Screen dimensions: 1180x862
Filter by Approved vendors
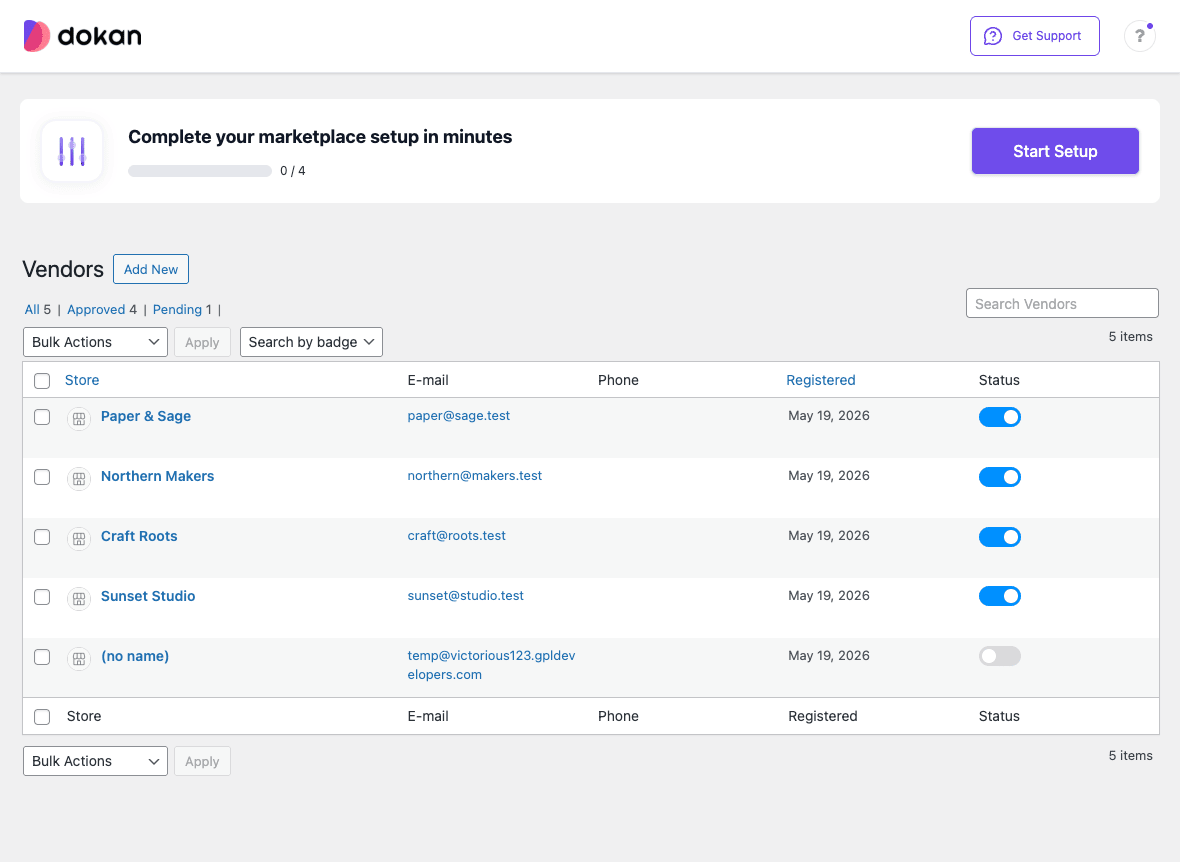[x=96, y=309]
